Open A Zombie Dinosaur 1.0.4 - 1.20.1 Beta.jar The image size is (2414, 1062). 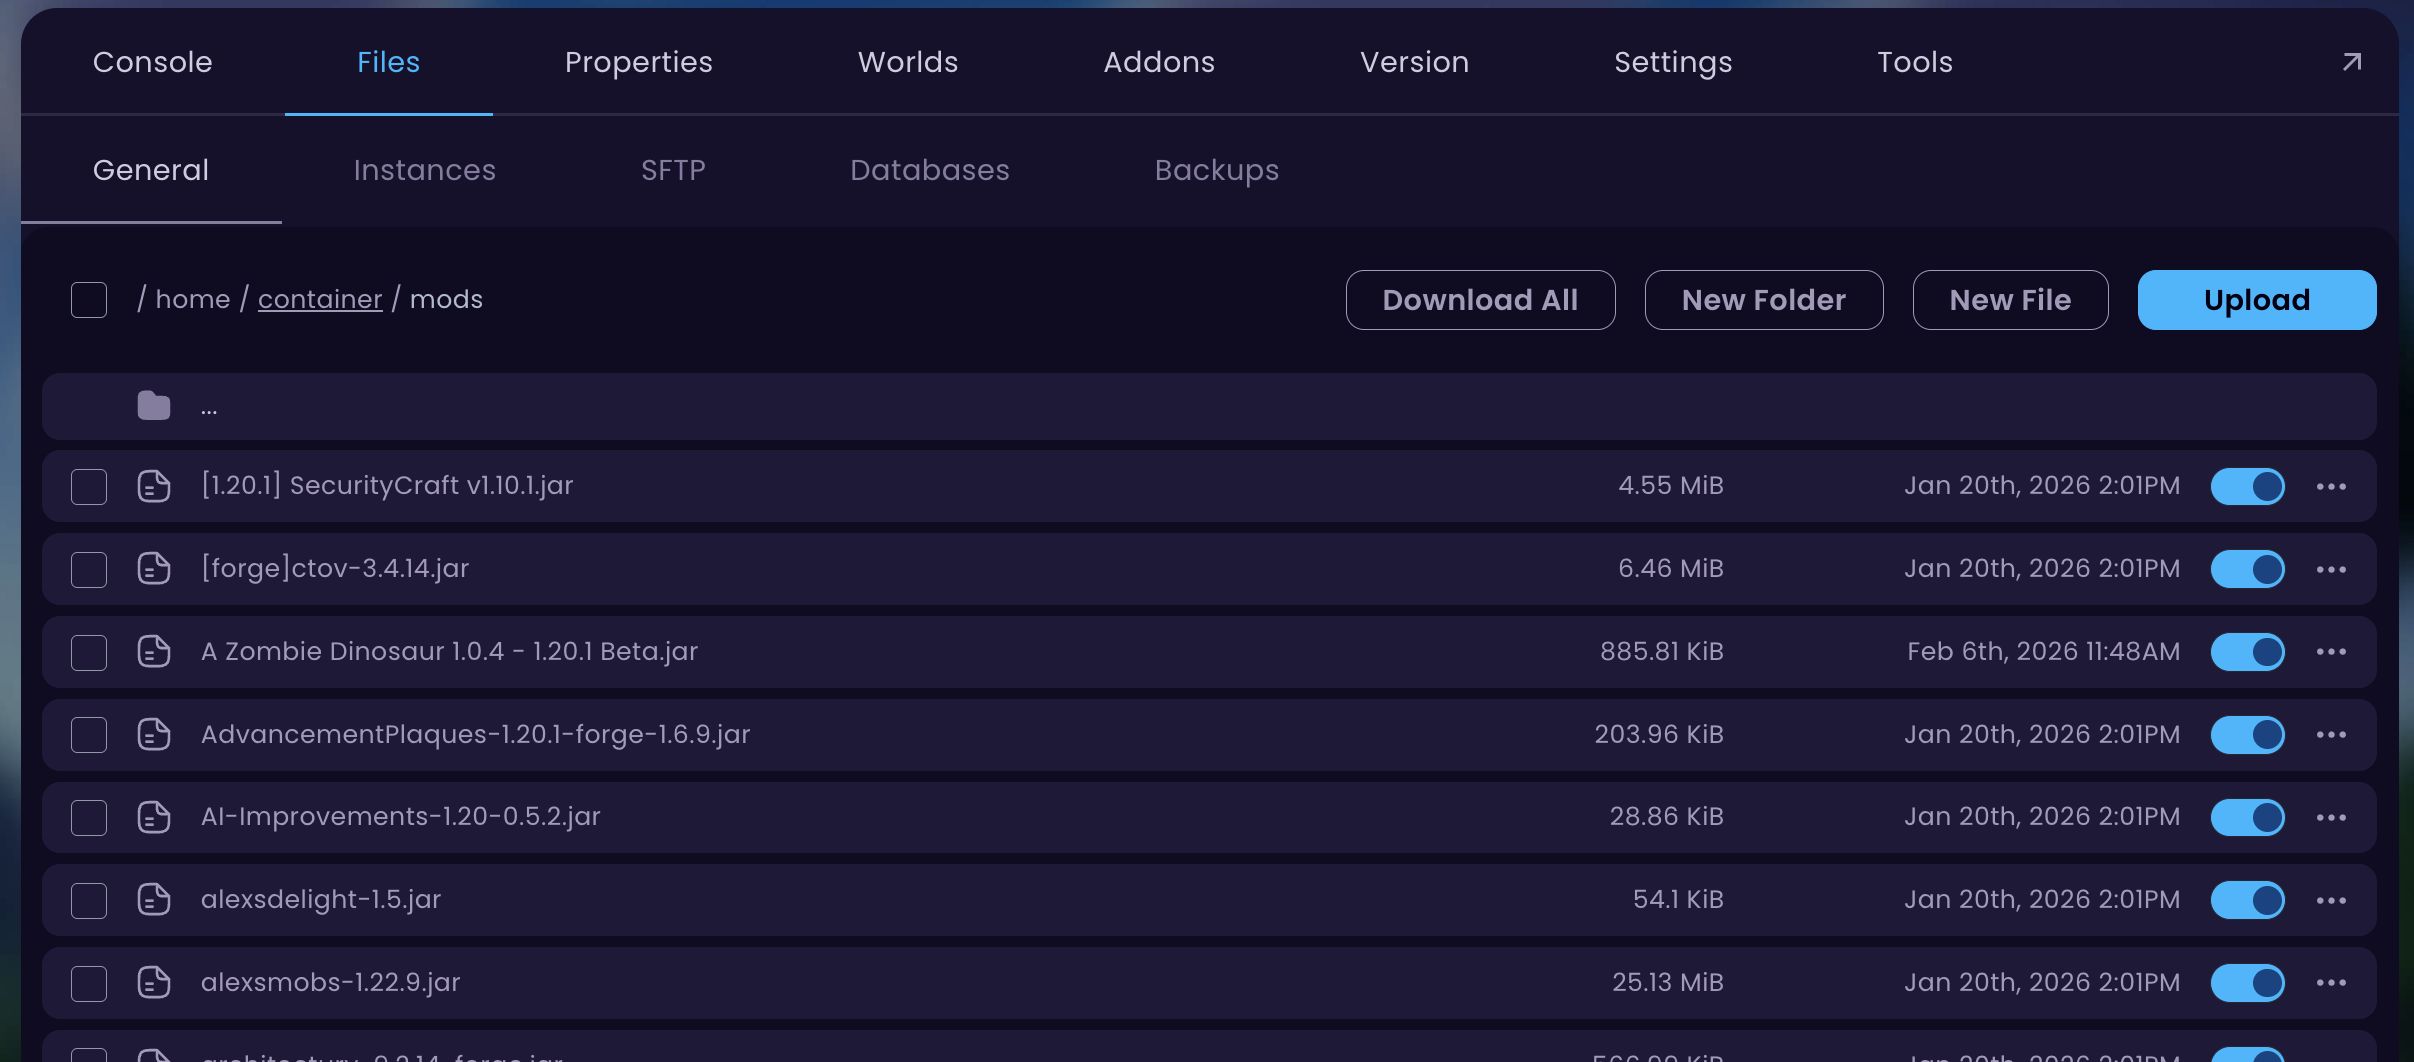coord(449,652)
